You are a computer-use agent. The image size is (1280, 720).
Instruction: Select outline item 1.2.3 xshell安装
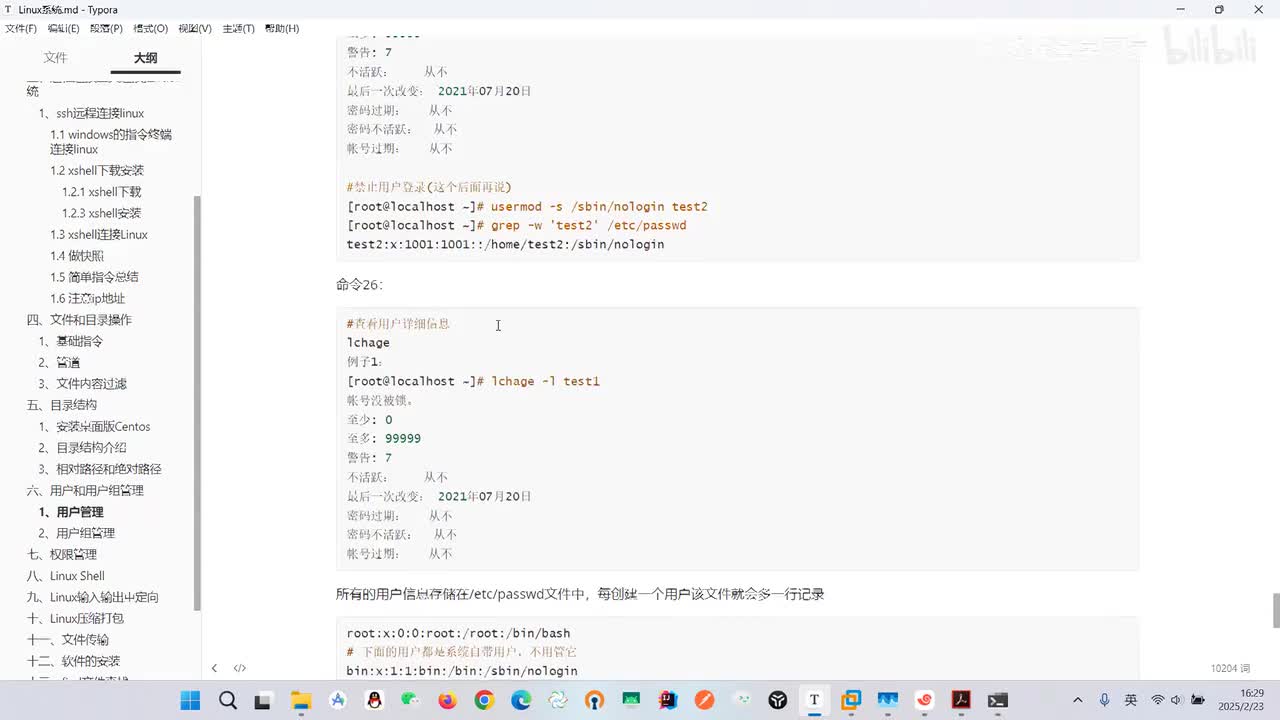101,213
